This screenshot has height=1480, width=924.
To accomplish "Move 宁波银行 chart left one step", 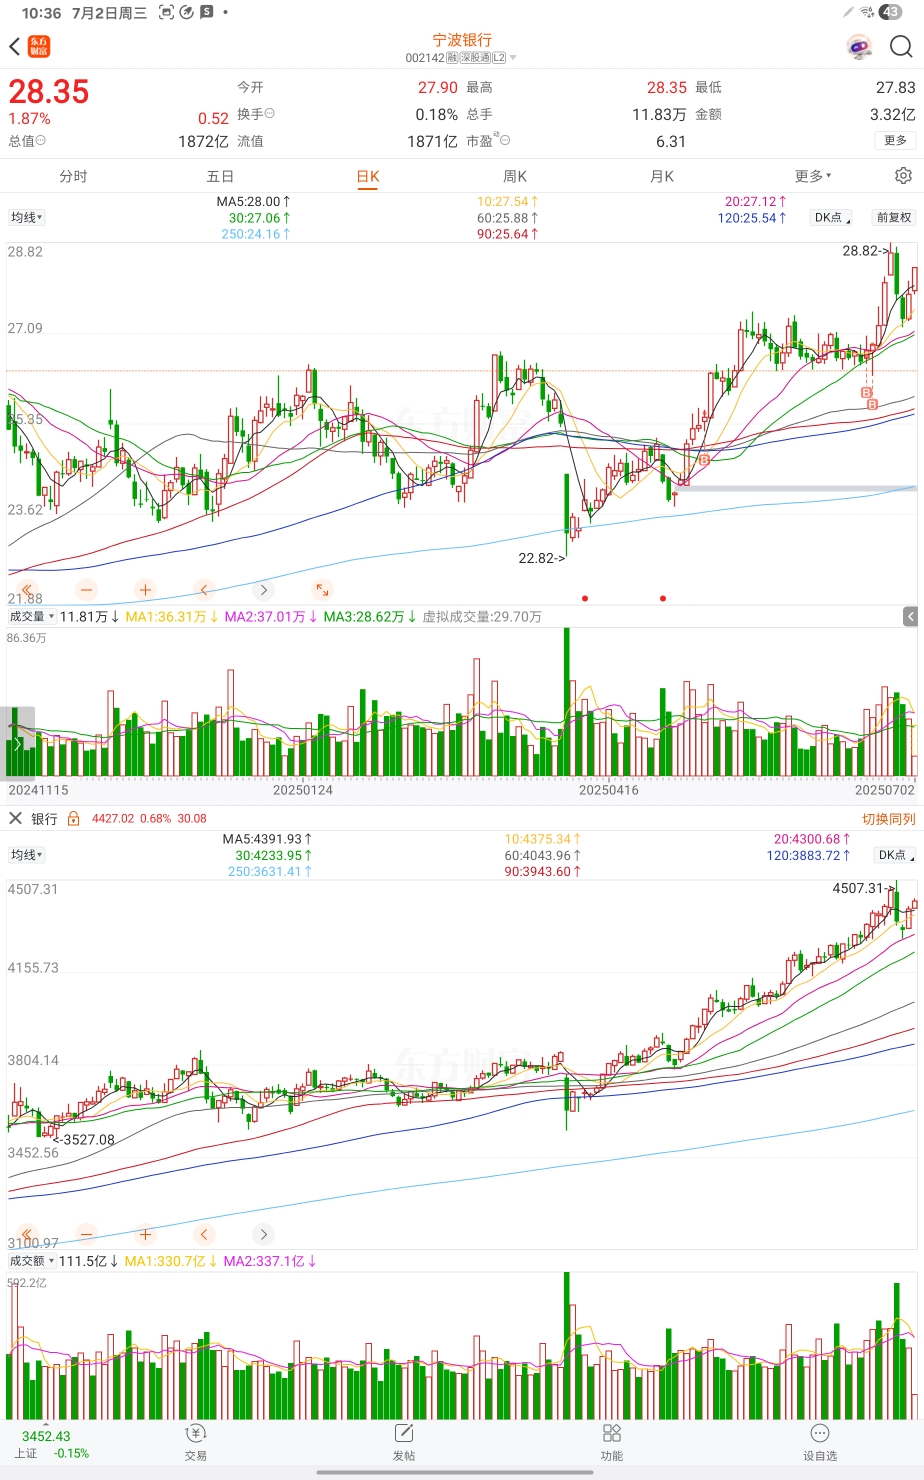I will point(204,589).
